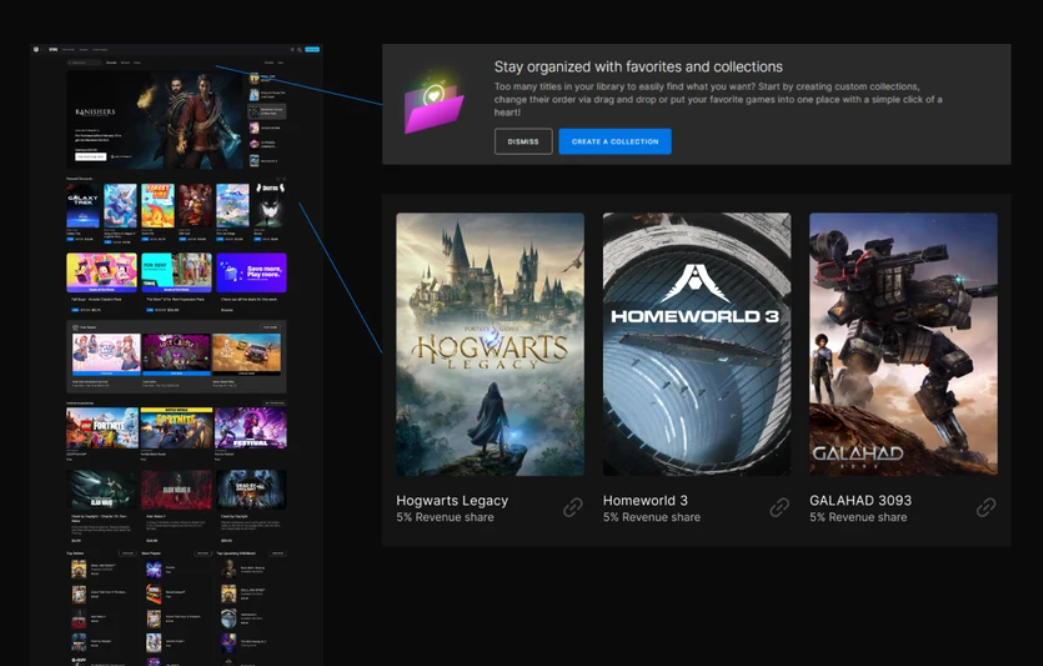Screen dimensions: 1043x666
Task: Select the first game in the hero sidebar list
Action: coord(267,79)
